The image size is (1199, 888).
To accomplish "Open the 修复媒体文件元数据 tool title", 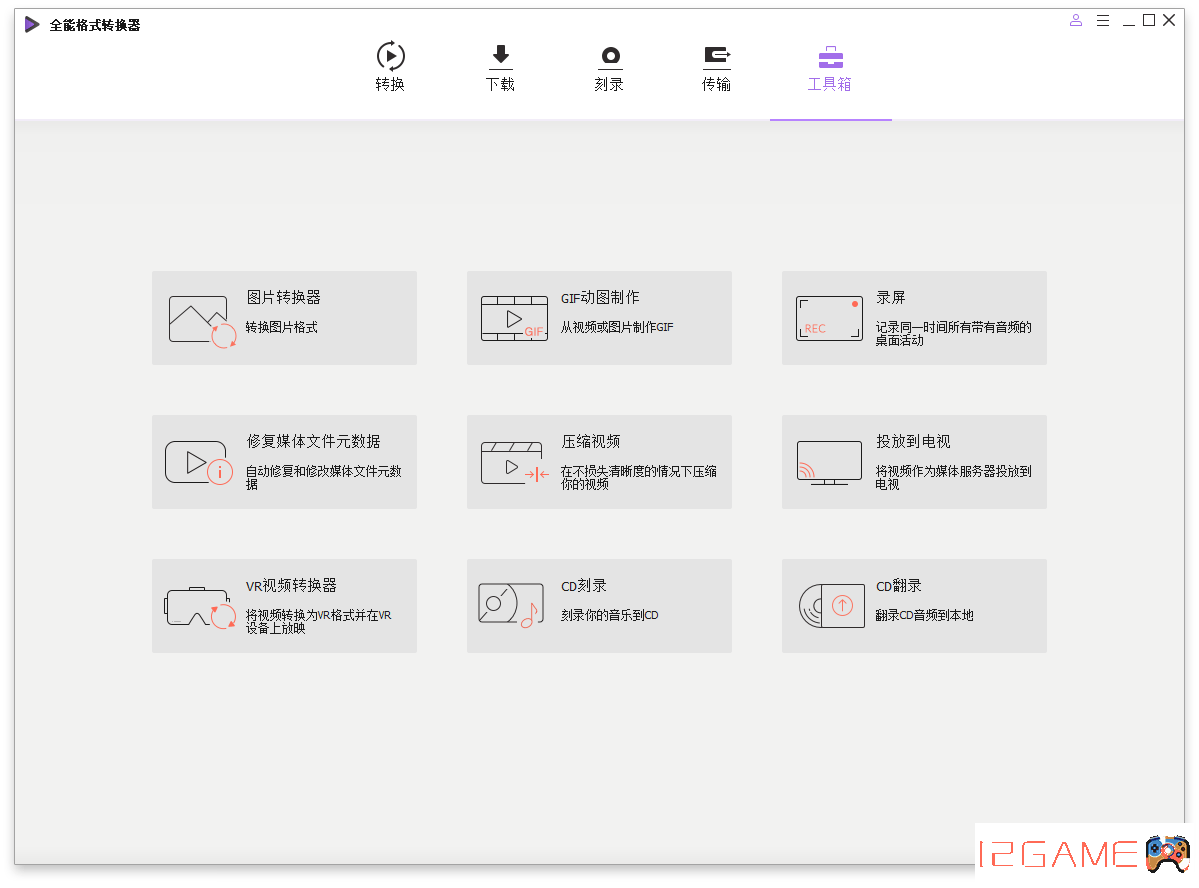I will tap(314, 441).
